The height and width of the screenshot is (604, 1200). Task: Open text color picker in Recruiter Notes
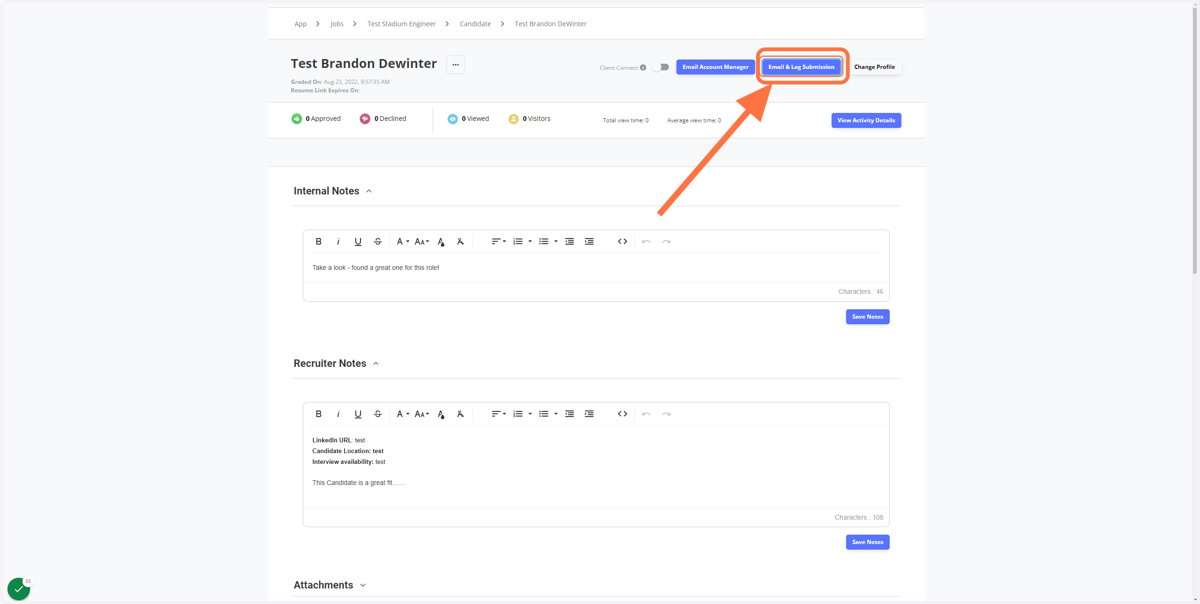coord(441,414)
